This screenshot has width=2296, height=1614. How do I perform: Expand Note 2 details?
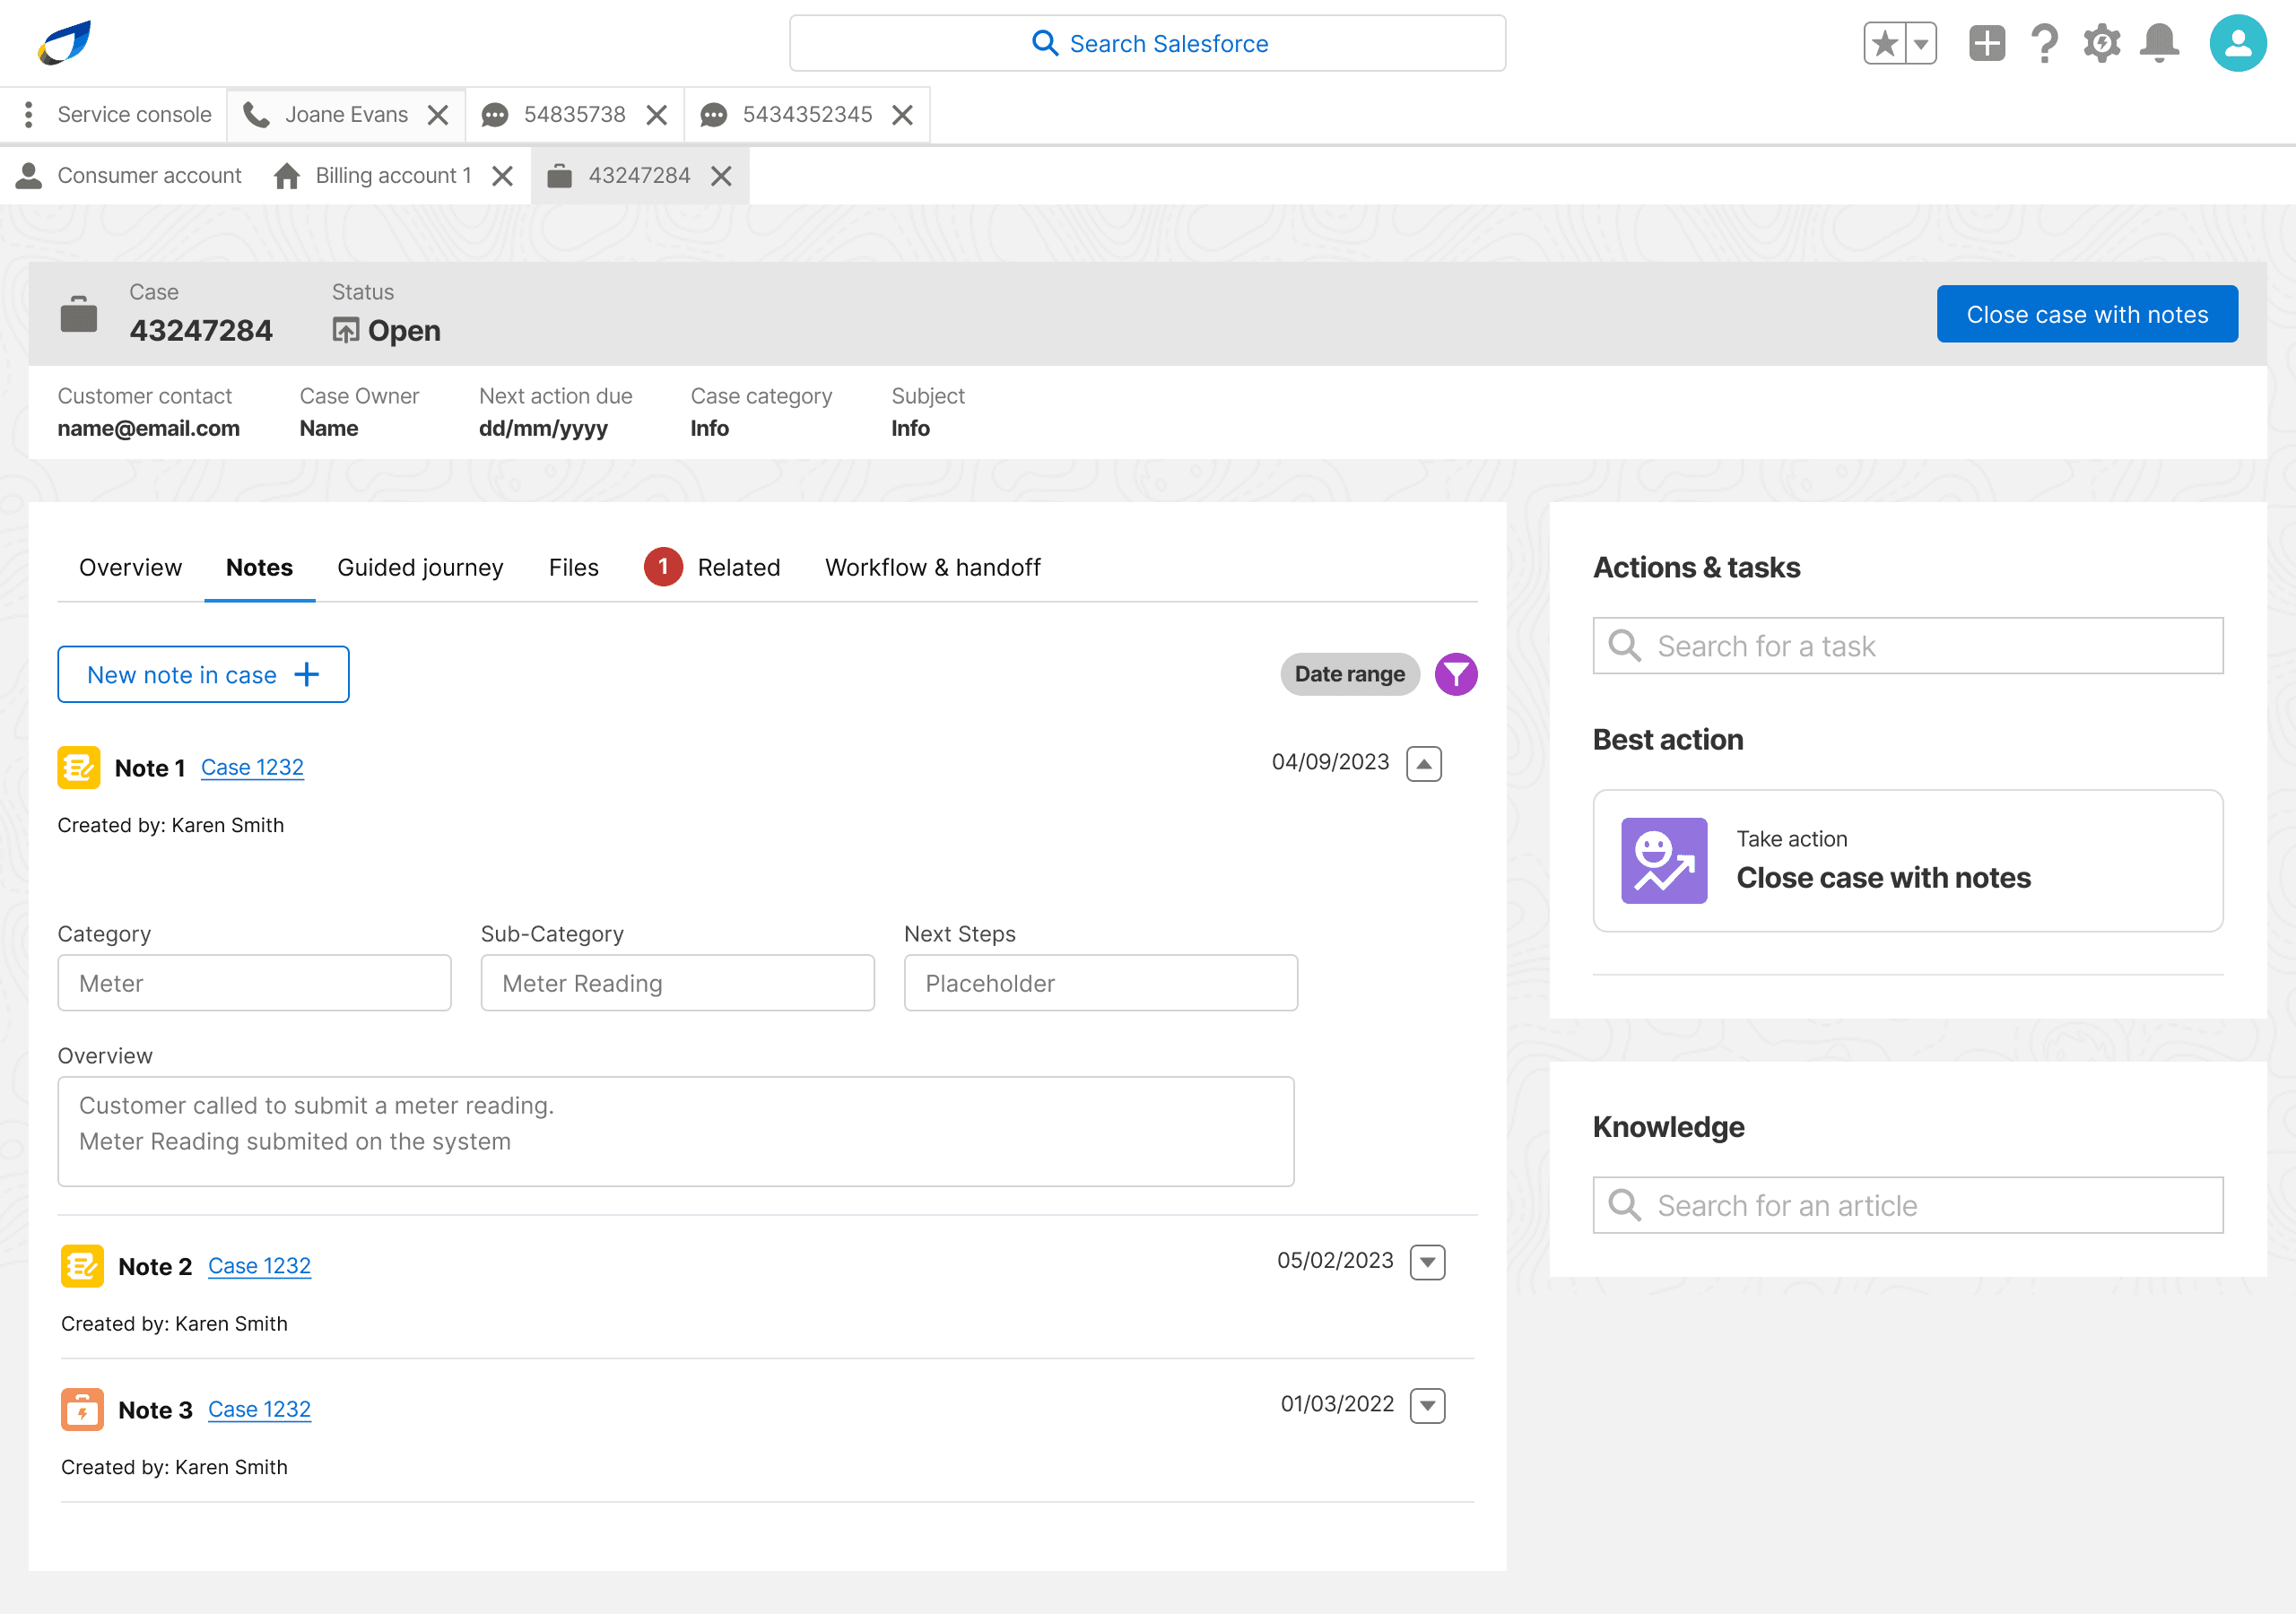point(1427,1262)
